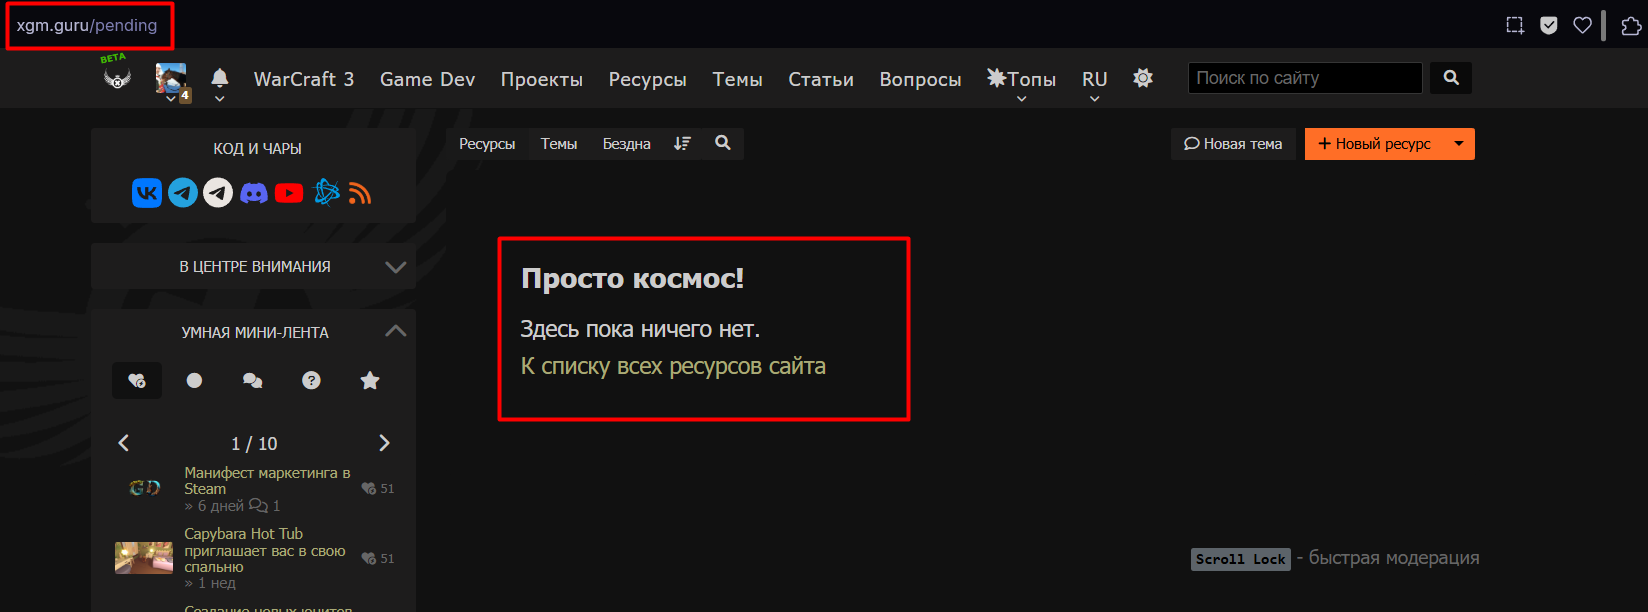The width and height of the screenshot is (1648, 612).
Task: Expand В центре внимания panel
Action: click(396, 267)
